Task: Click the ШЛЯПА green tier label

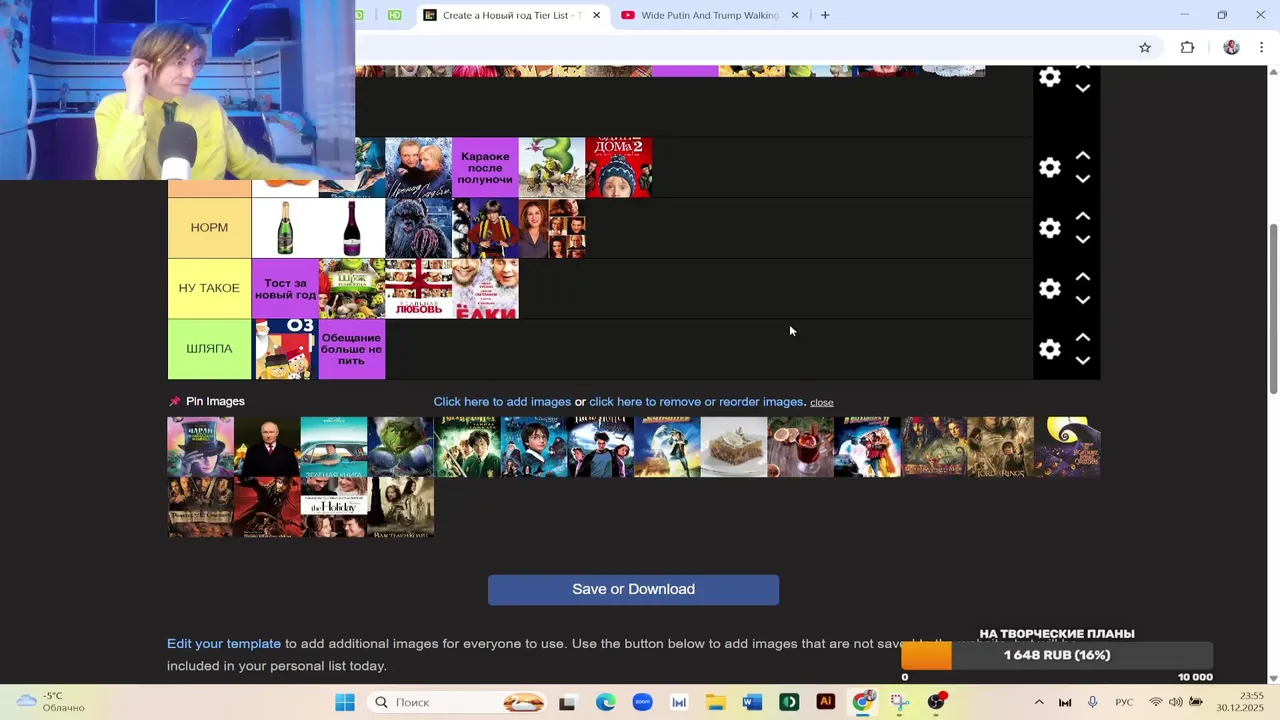Action: click(x=209, y=349)
